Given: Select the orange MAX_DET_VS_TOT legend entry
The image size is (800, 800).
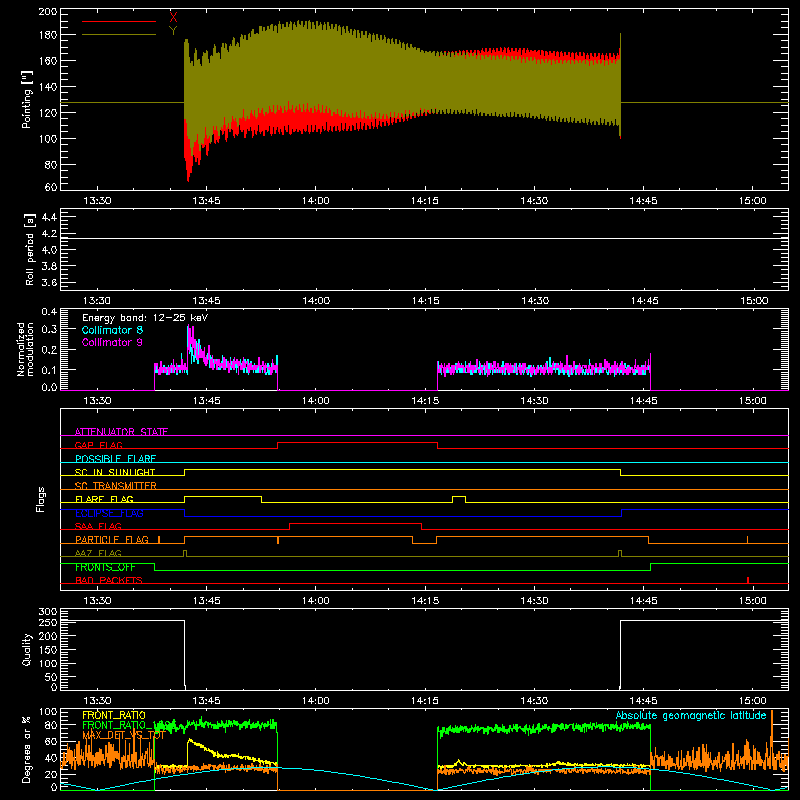Looking at the screenshot, I should (x=123, y=735).
